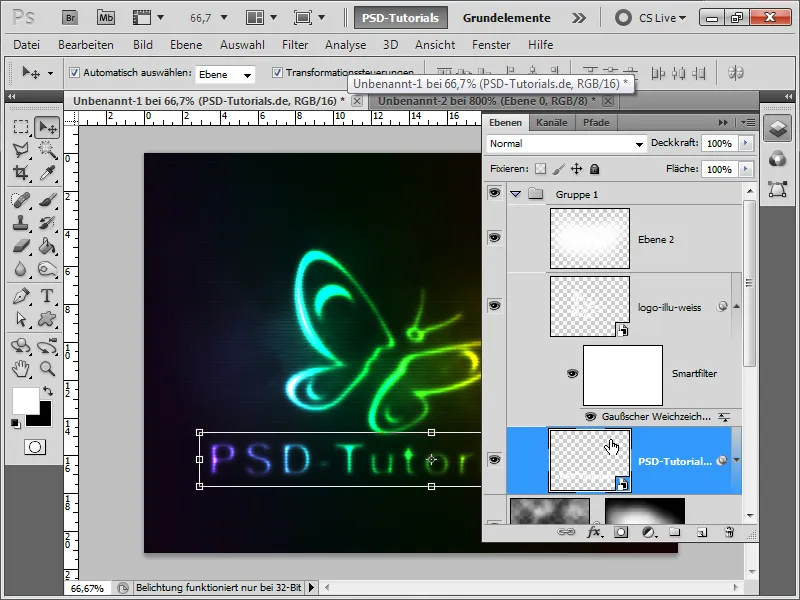
Task: Toggle lock position
Action: click(577, 169)
